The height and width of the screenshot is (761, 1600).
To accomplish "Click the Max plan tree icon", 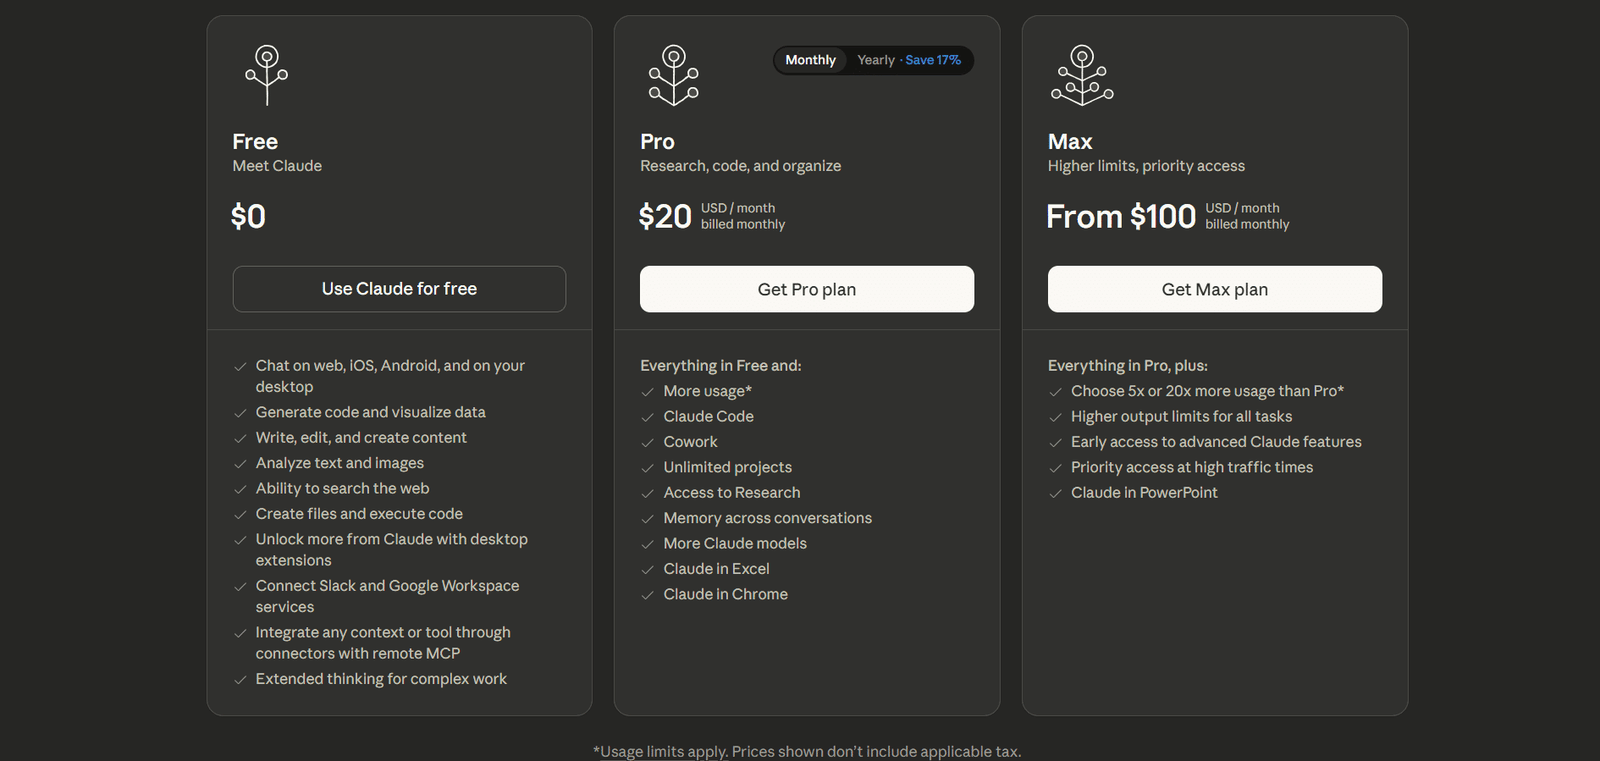I will (x=1082, y=75).
